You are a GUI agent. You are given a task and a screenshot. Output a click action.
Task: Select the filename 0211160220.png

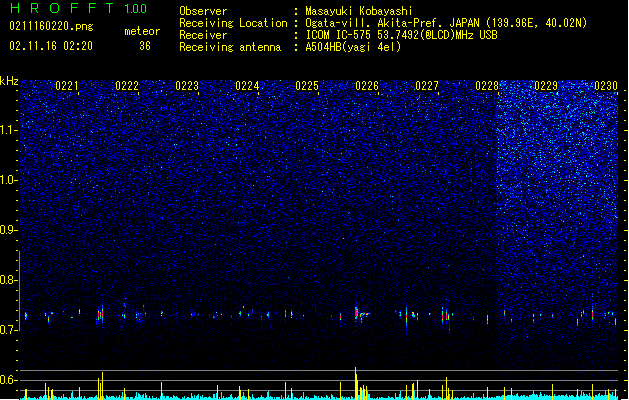pos(51,26)
